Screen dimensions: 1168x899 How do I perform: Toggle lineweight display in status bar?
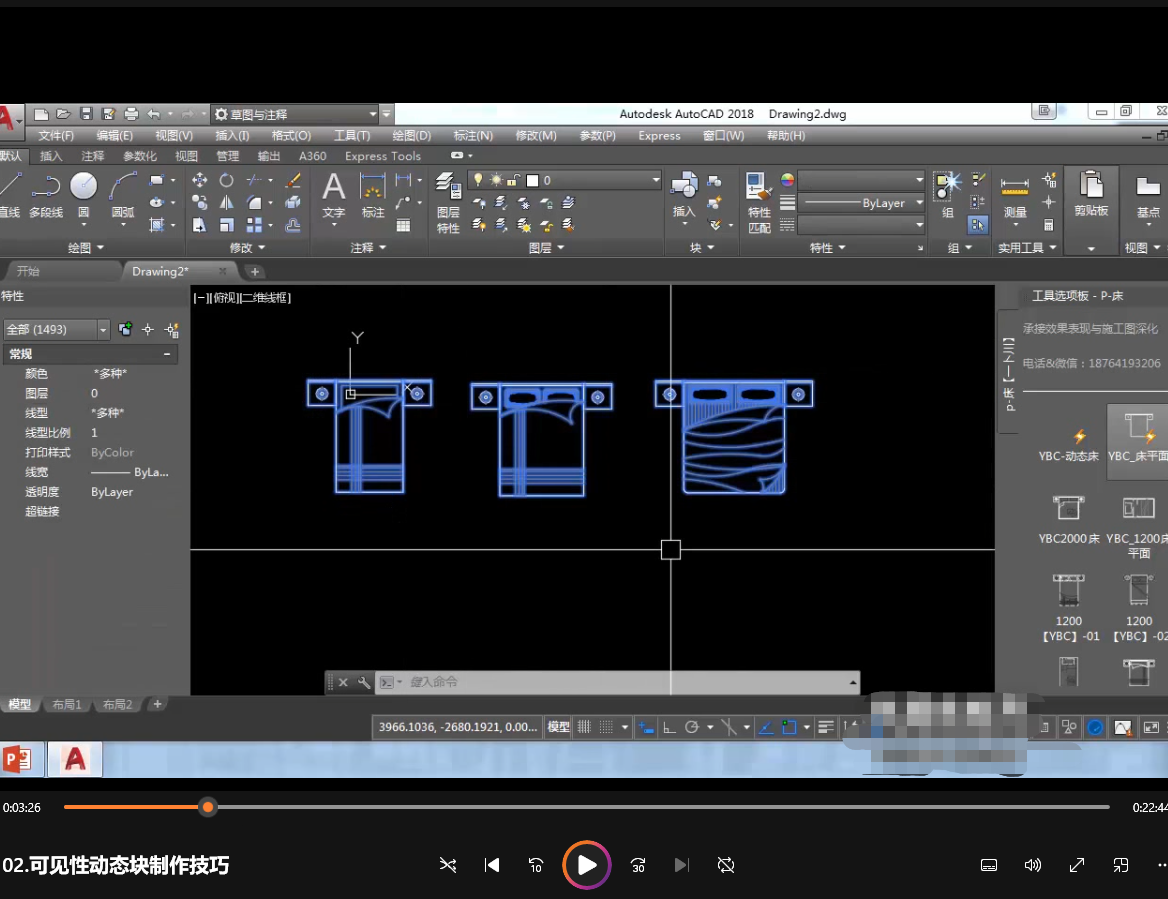pos(825,727)
